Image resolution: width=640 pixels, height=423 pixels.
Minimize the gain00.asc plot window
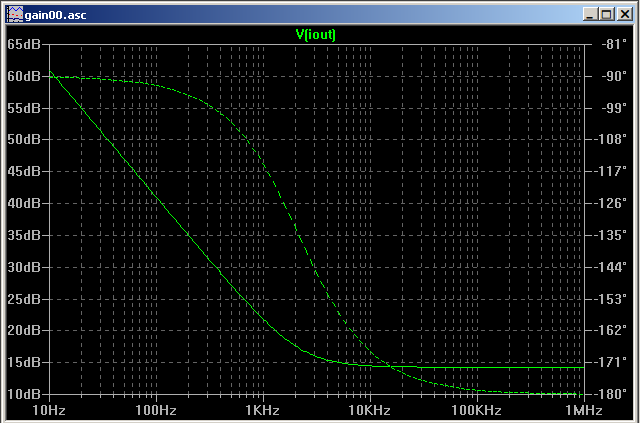point(590,15)
